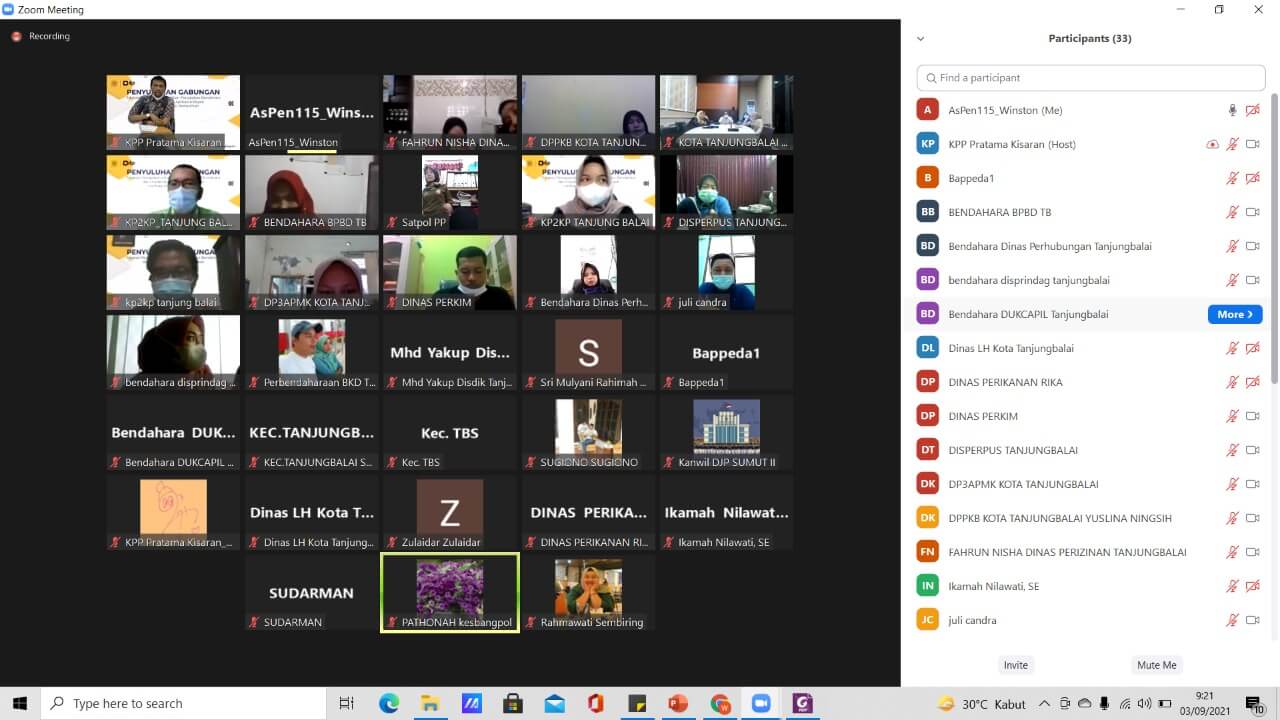Click the muted mic for juli candra
Image resolution: width=1280 pixels, height=720 pixels.
pyautogui.click(x=1232, y=620)
